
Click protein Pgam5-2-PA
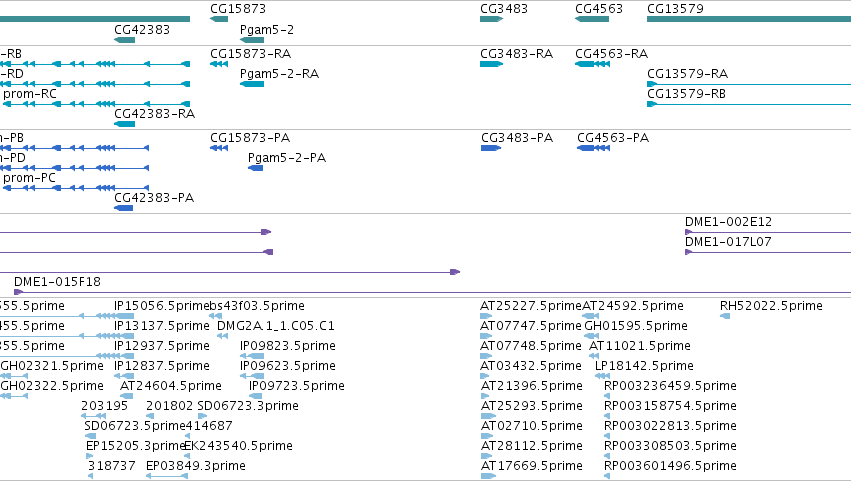287,158
